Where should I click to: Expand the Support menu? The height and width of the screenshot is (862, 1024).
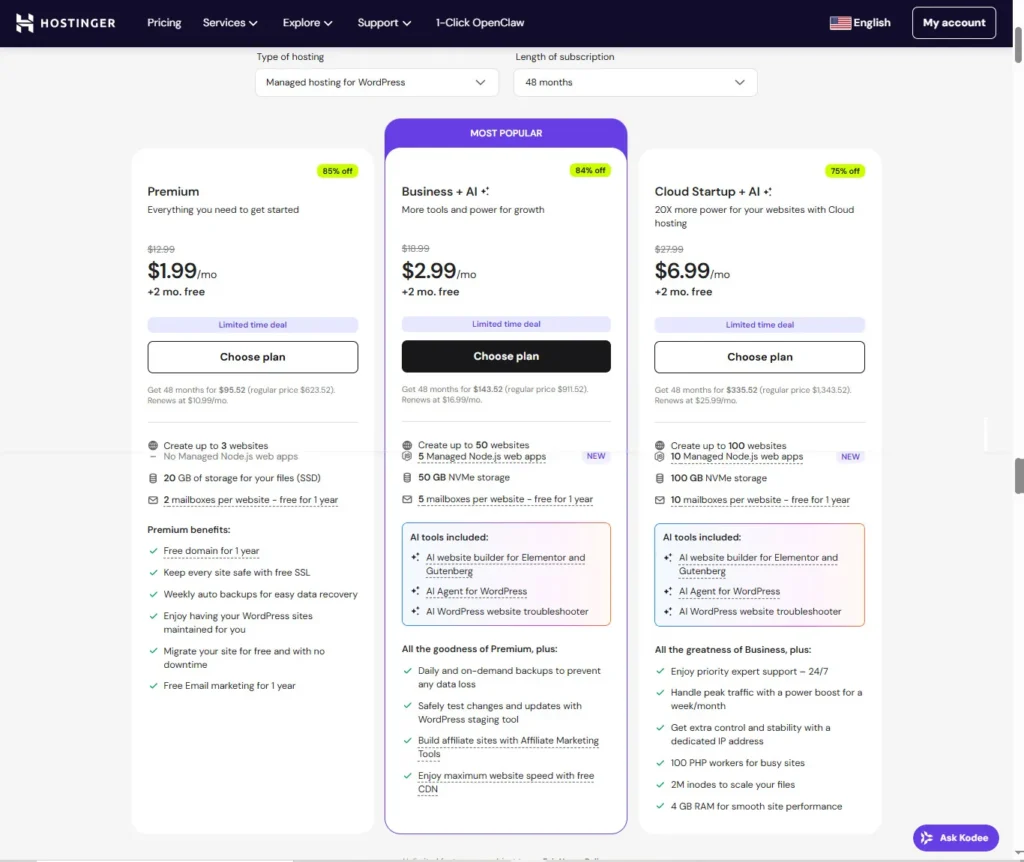click(384, 23)
